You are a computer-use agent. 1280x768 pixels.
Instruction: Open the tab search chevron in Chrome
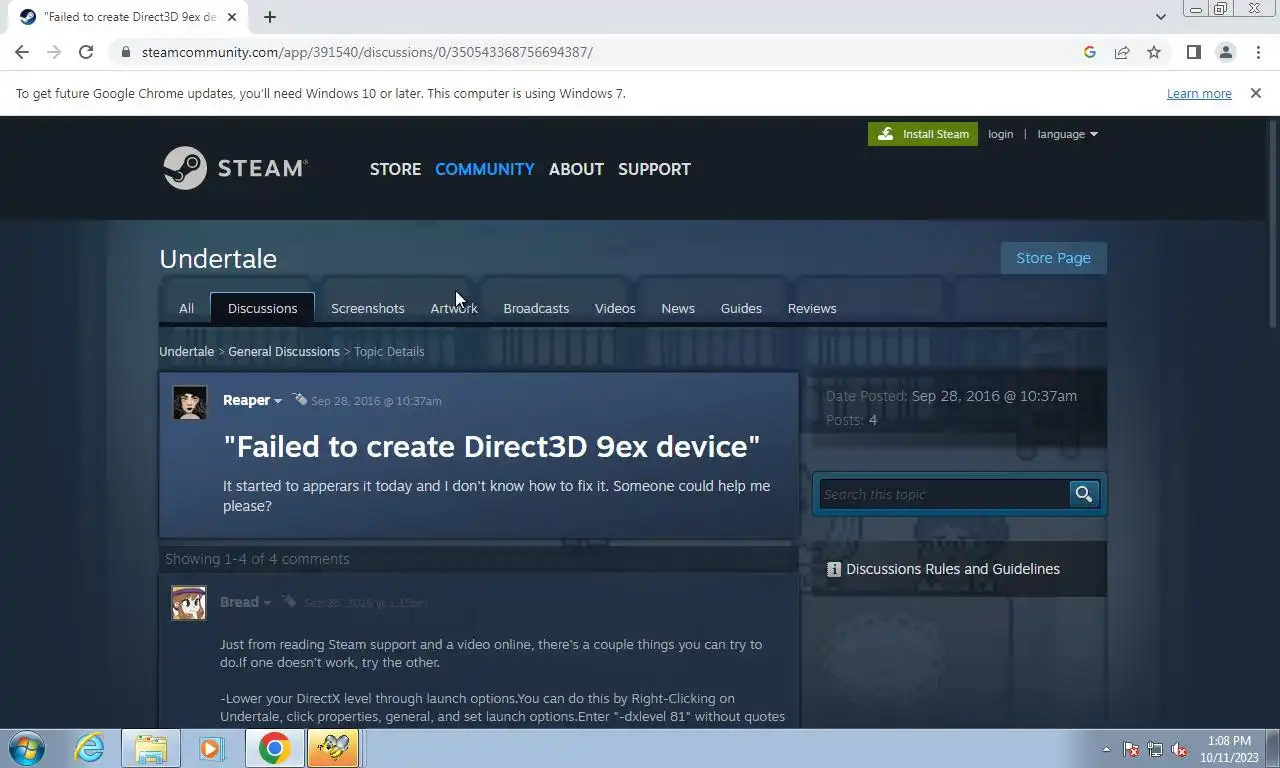[1160, 17]
